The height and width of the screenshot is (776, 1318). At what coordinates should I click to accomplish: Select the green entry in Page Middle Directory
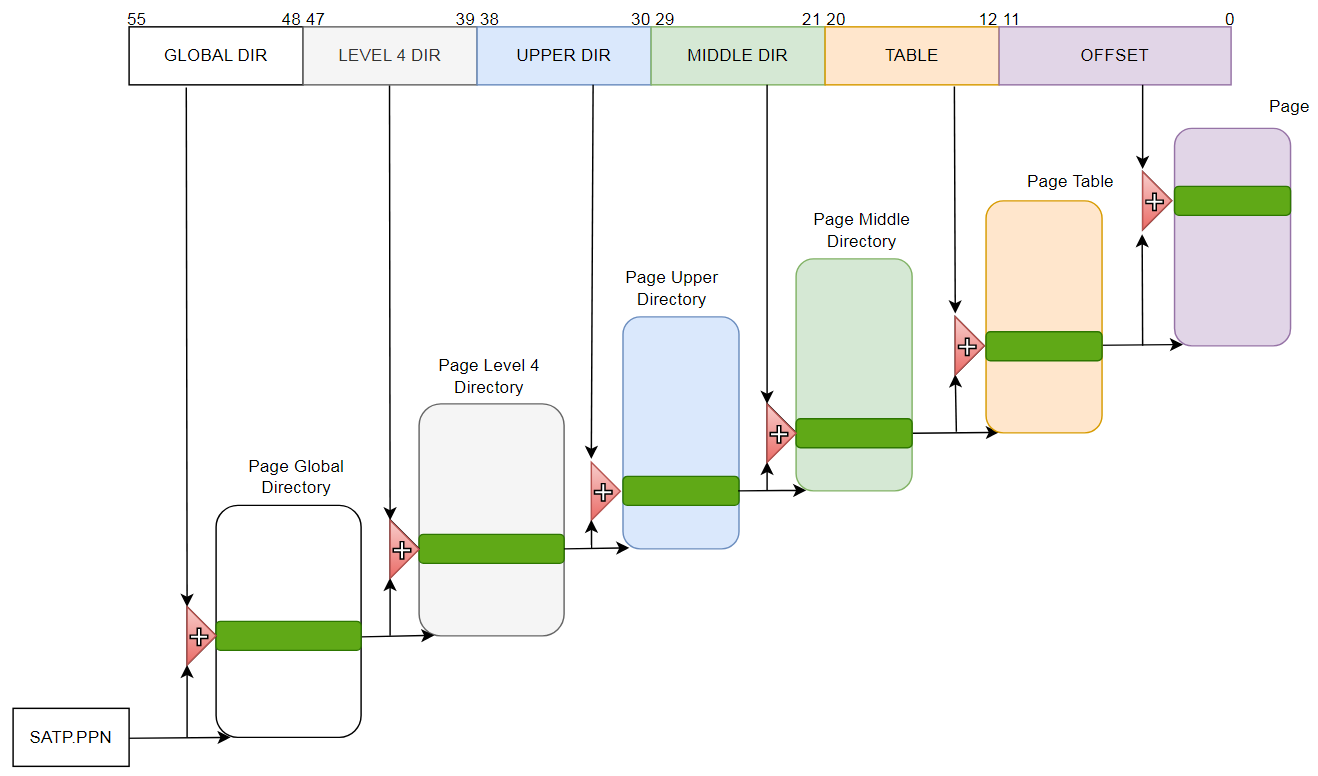[x=854, y=433]
